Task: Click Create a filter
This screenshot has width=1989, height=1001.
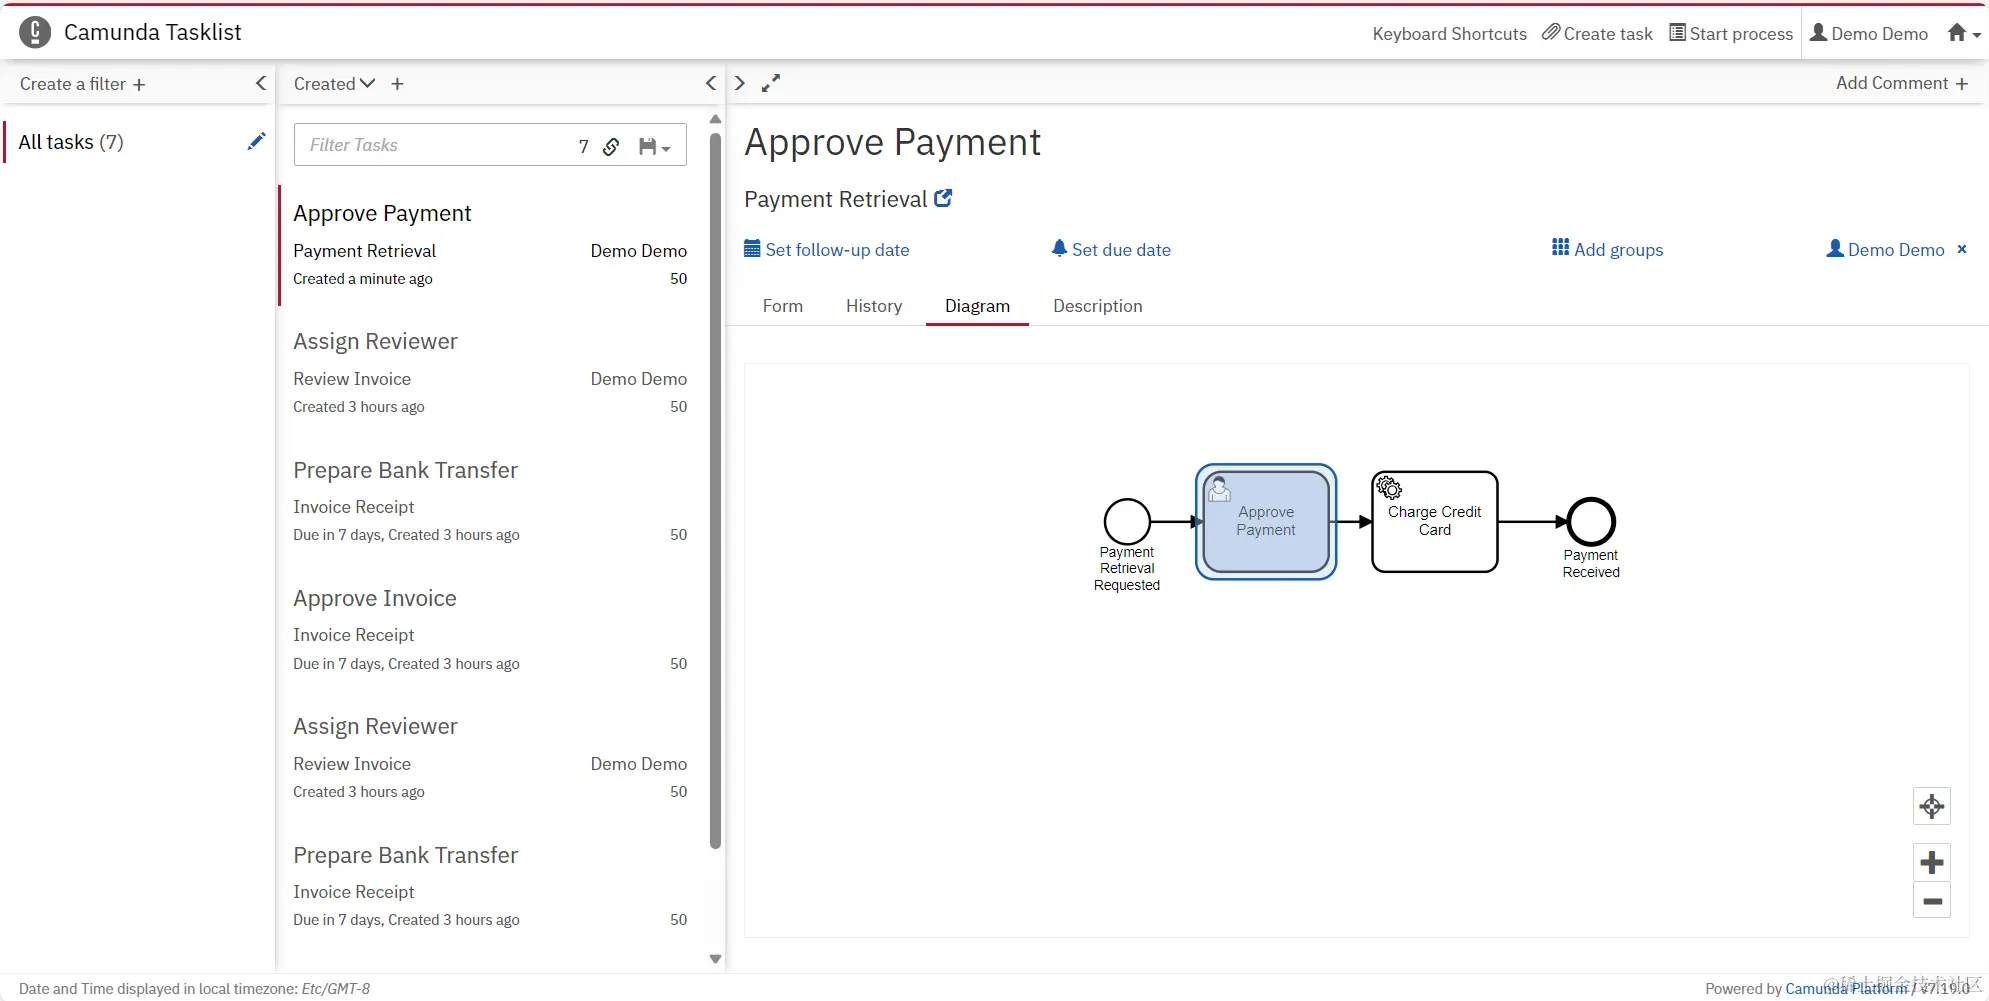Action: point(83,84)
